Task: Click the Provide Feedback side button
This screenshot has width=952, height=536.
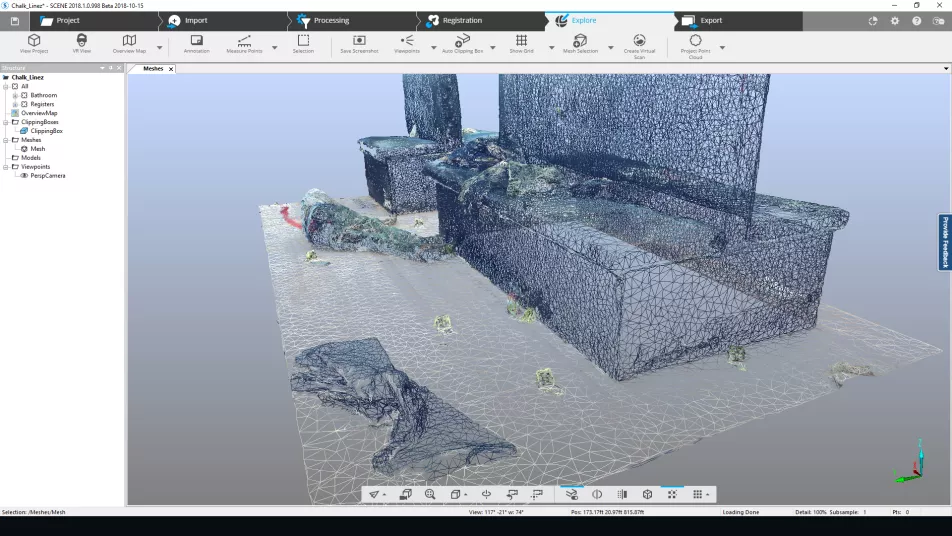Action: pos(944,242)
